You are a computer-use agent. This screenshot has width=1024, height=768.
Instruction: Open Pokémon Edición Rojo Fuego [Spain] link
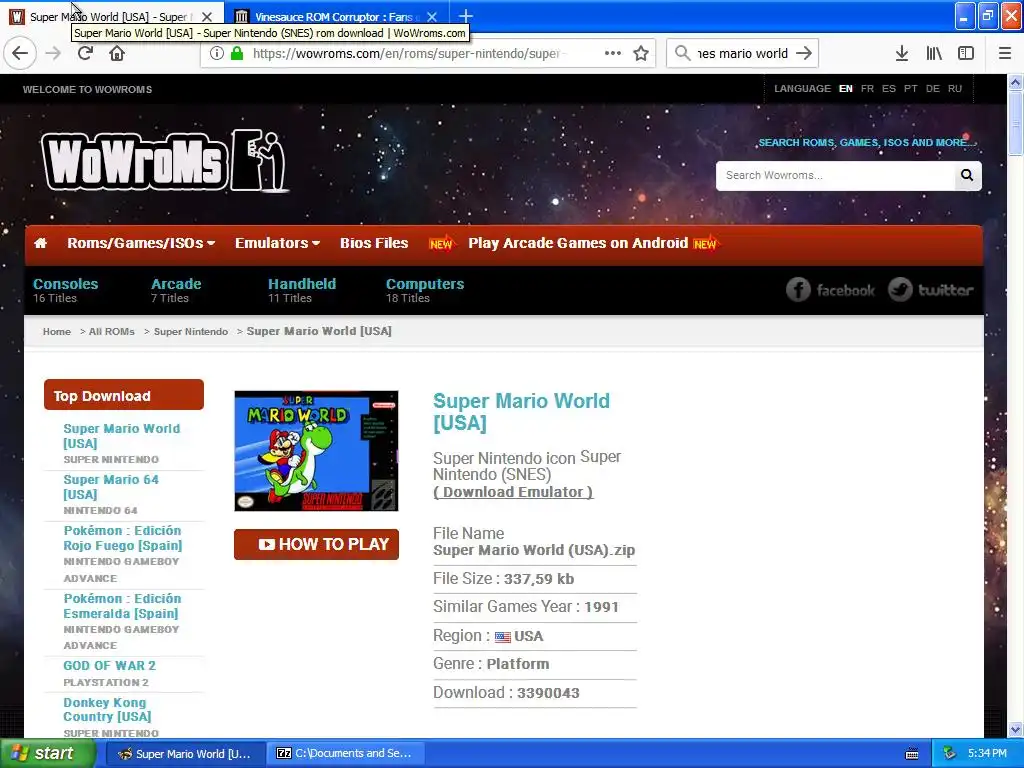(123, 538)
